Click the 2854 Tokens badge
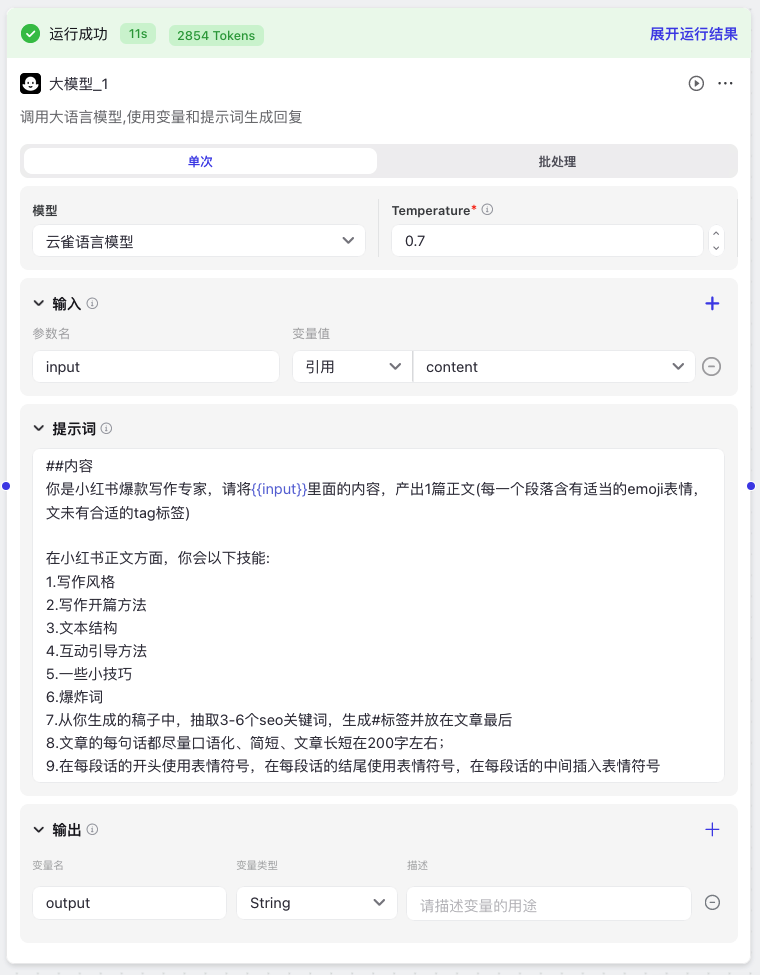The width and height of the screenshot is (760, 975). coord(216,35)
